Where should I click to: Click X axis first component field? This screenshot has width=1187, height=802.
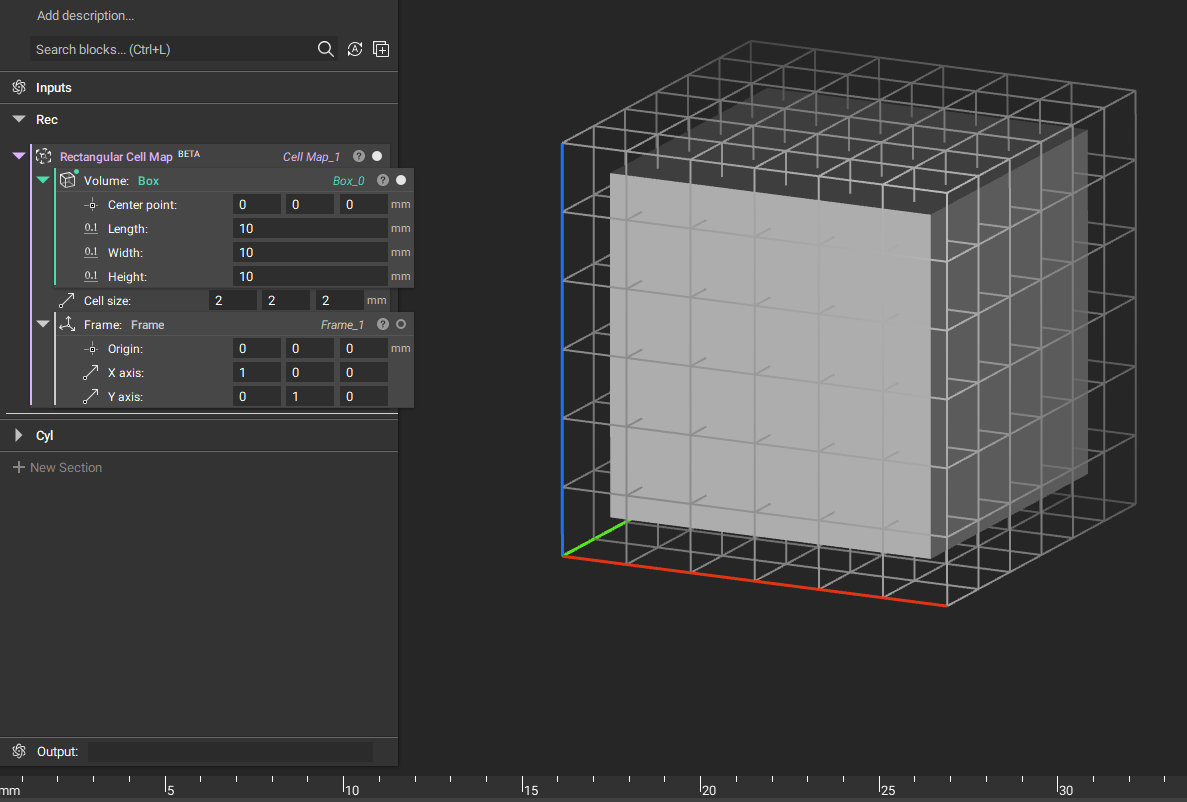point(257,373)
